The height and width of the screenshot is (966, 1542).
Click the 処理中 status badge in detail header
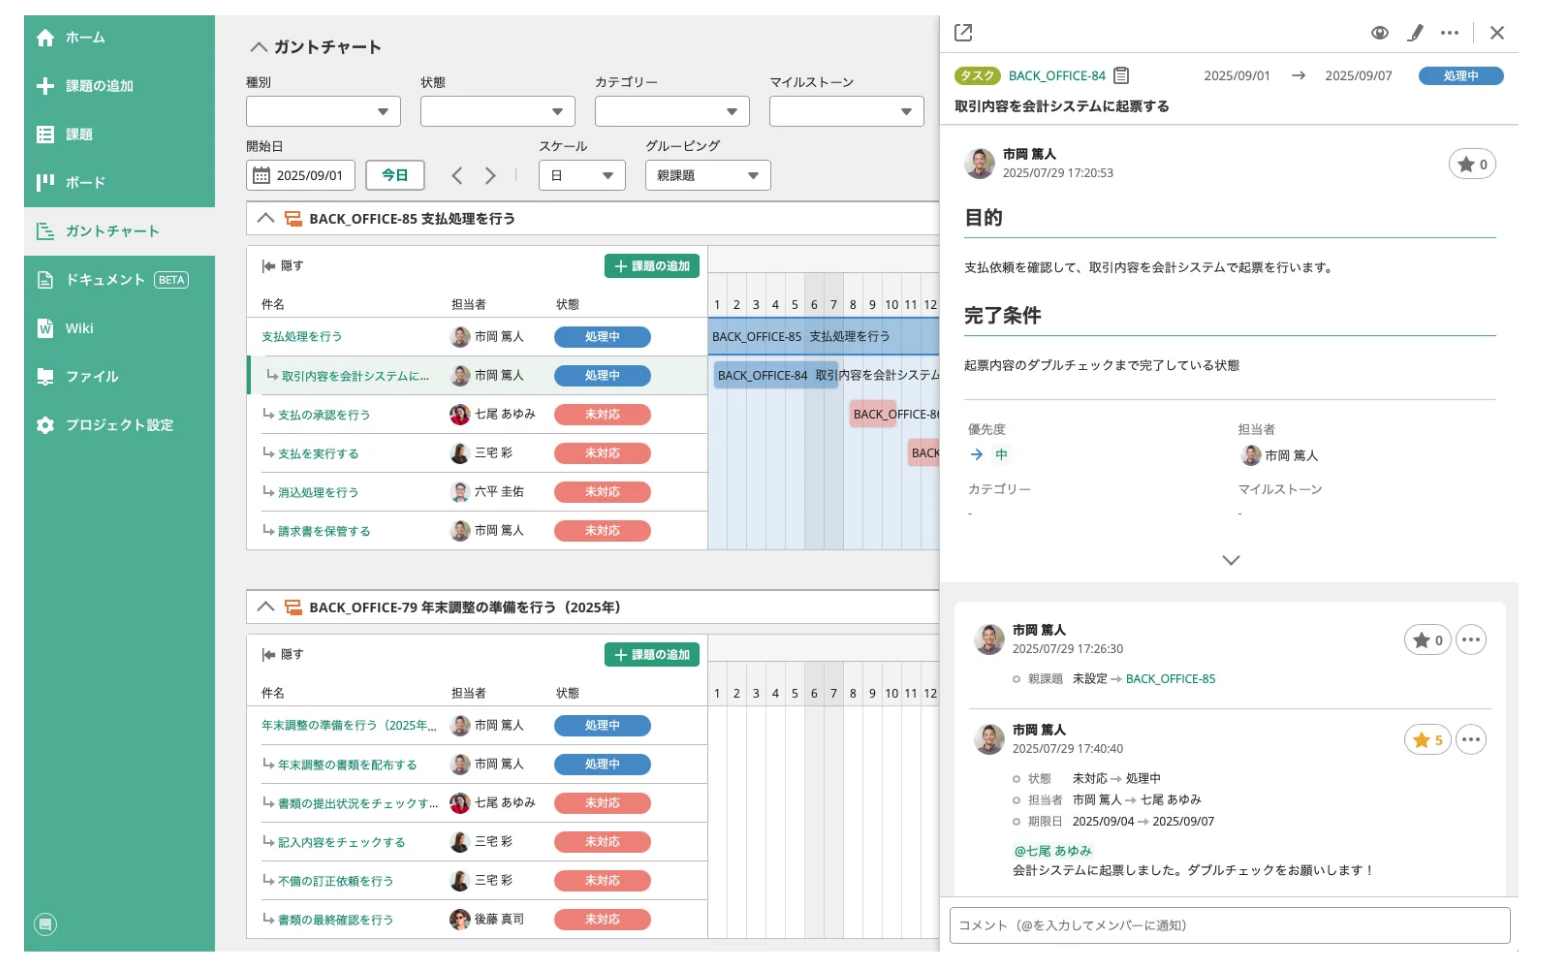coord(1461,76)
